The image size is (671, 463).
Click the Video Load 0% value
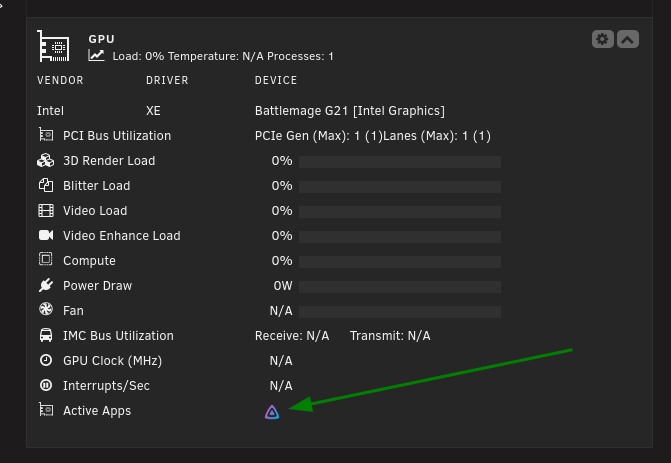tap(282, 211)
